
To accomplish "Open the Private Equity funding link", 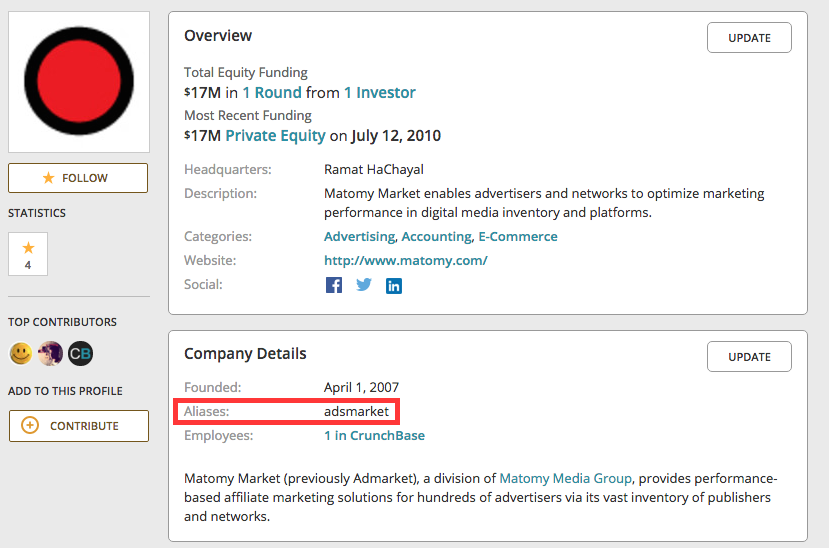I will tap(275, 136).
